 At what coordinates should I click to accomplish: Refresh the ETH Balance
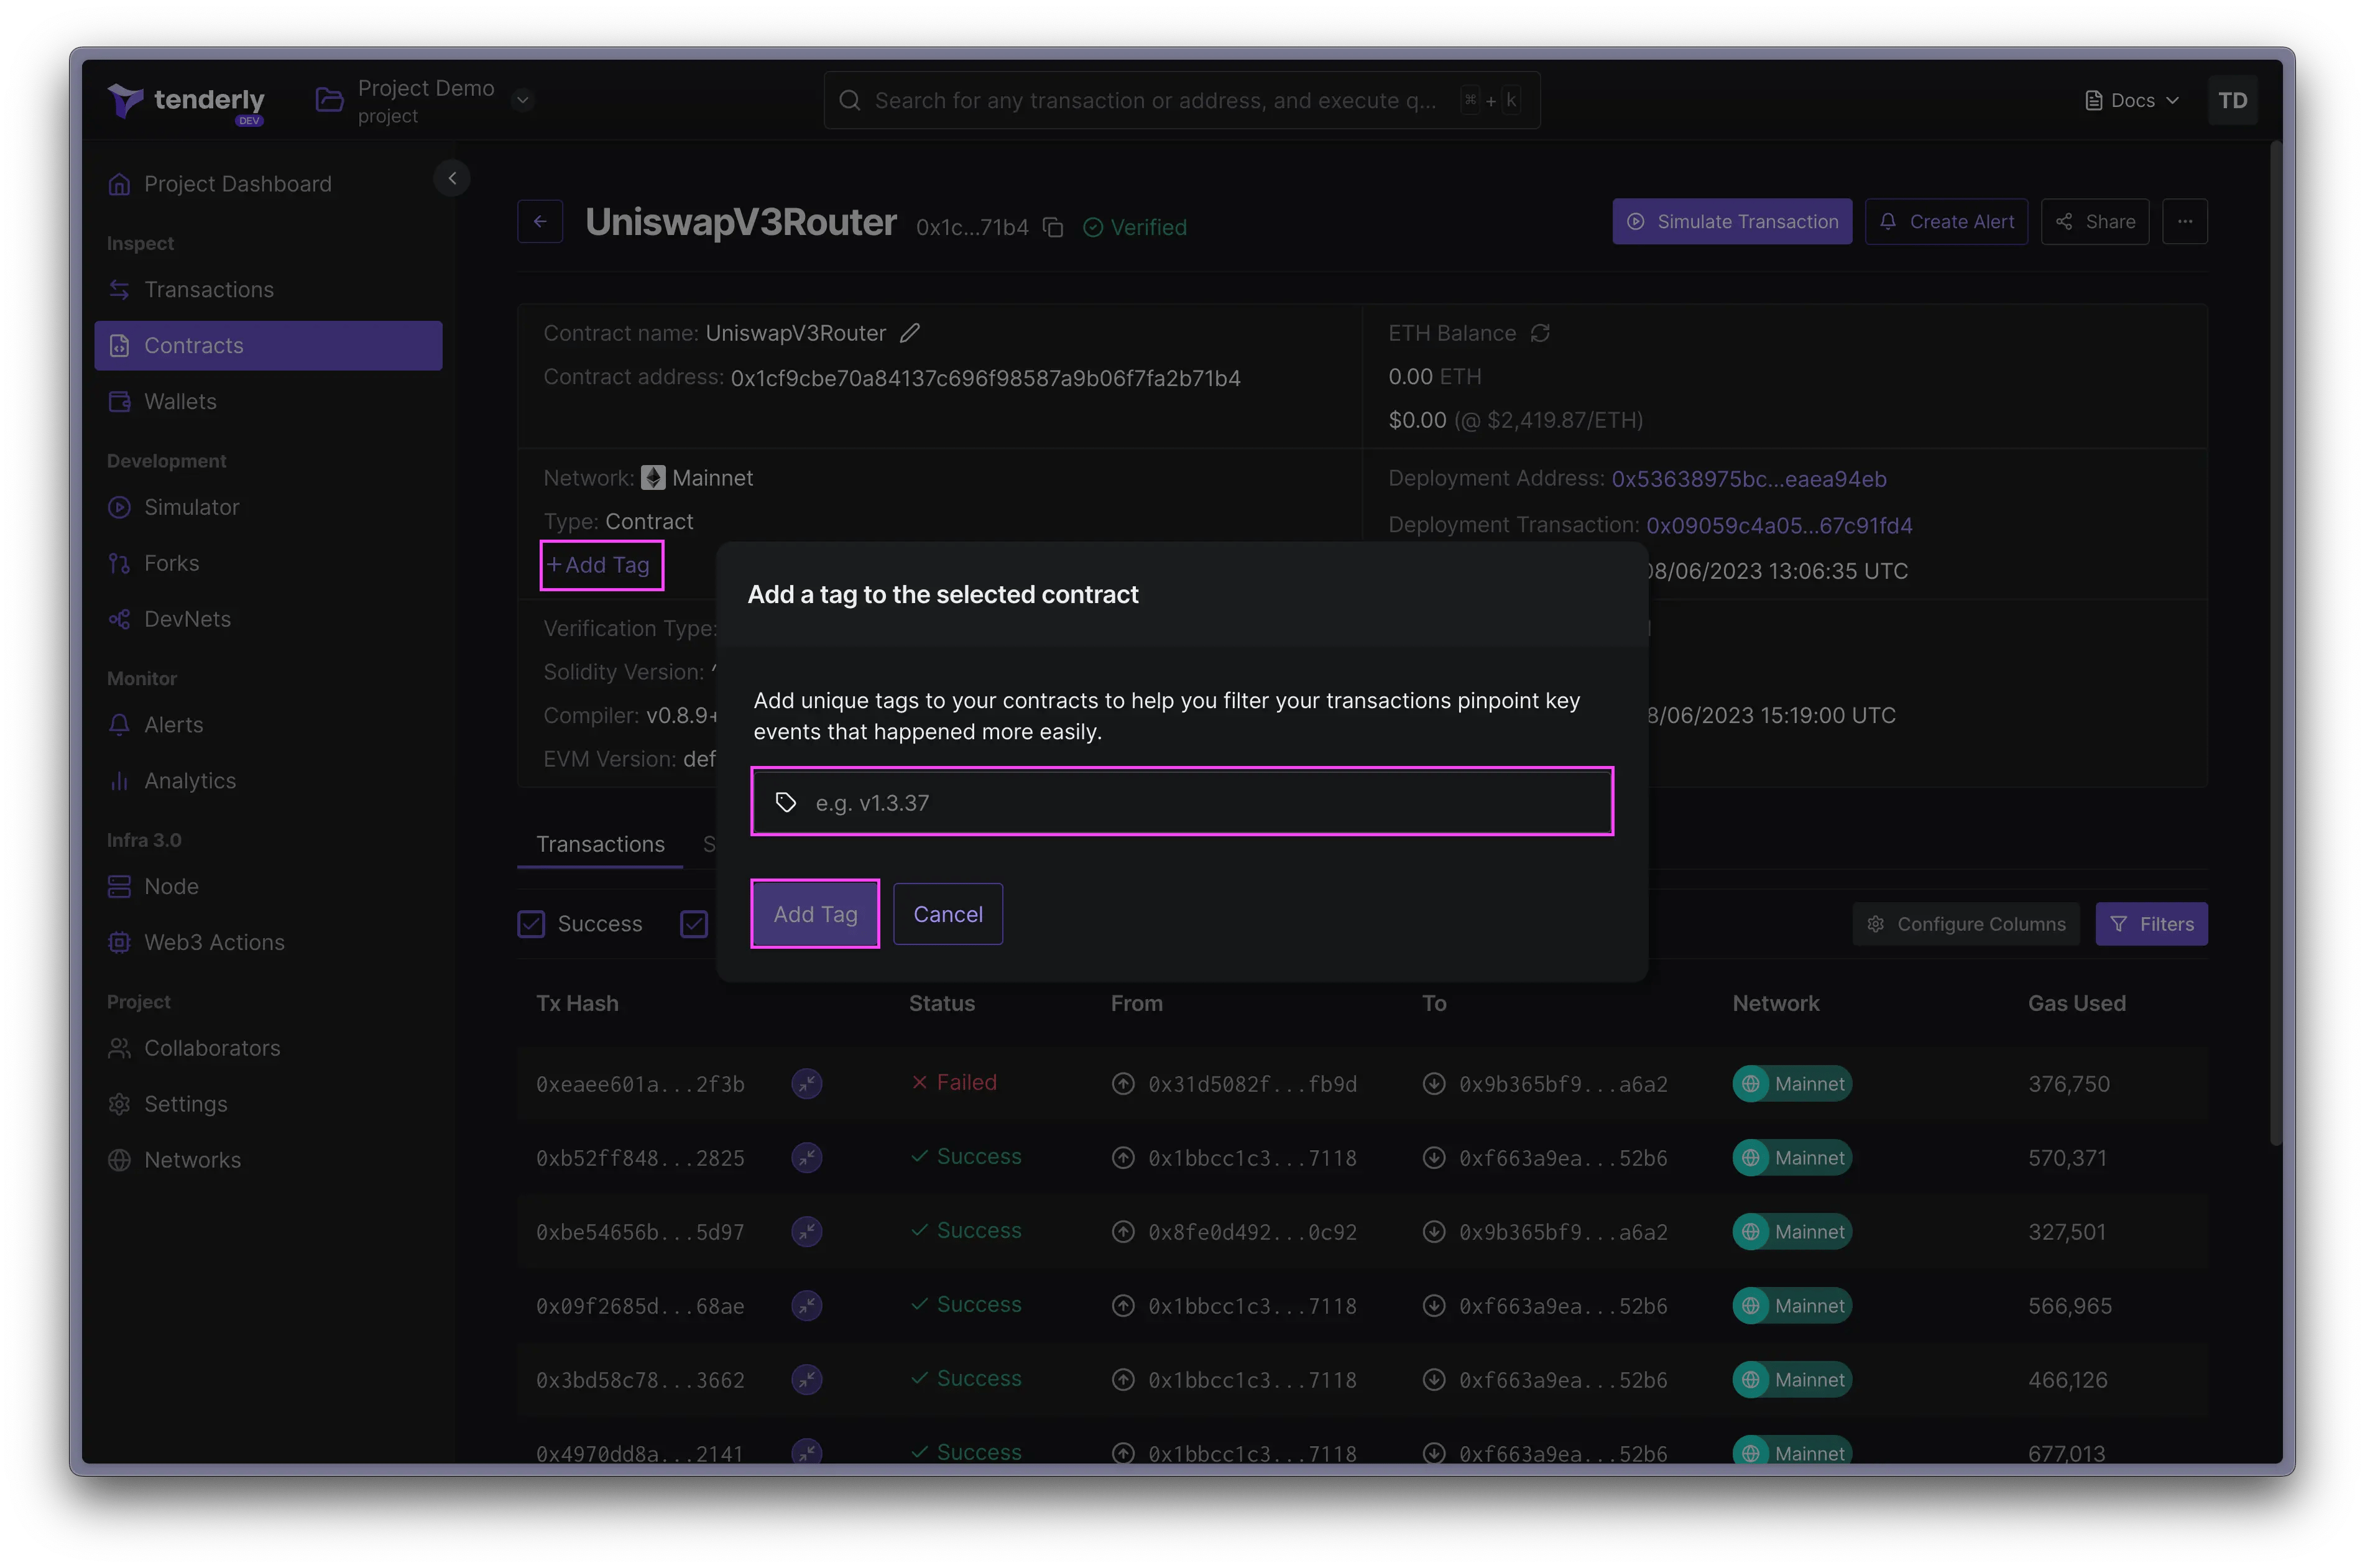point(1540,333)
